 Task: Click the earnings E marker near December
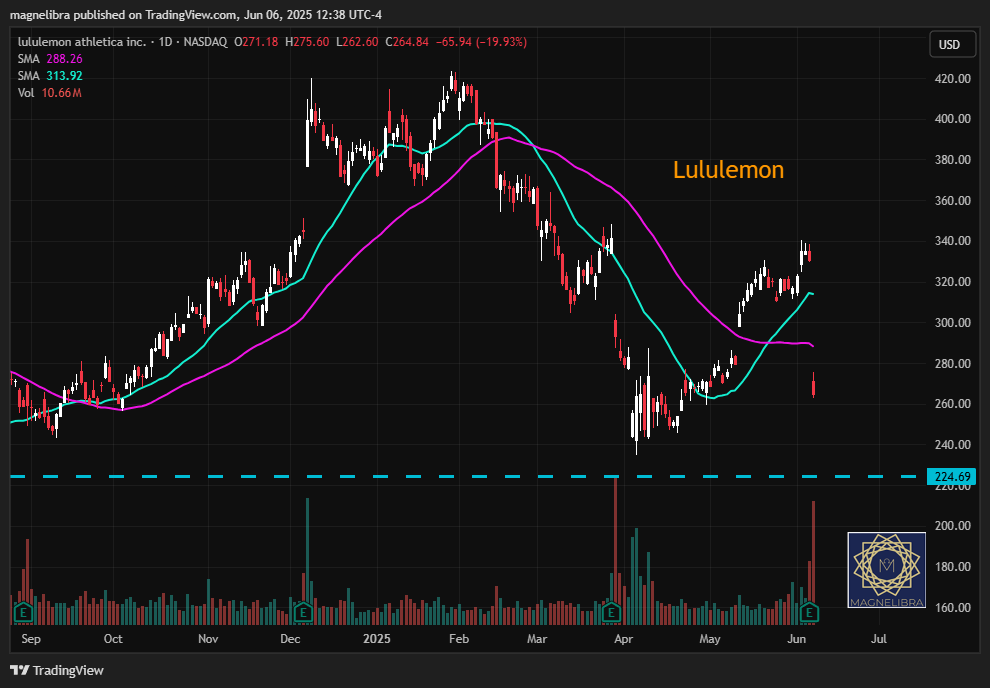pyautogui.click(x=303, y=612)
